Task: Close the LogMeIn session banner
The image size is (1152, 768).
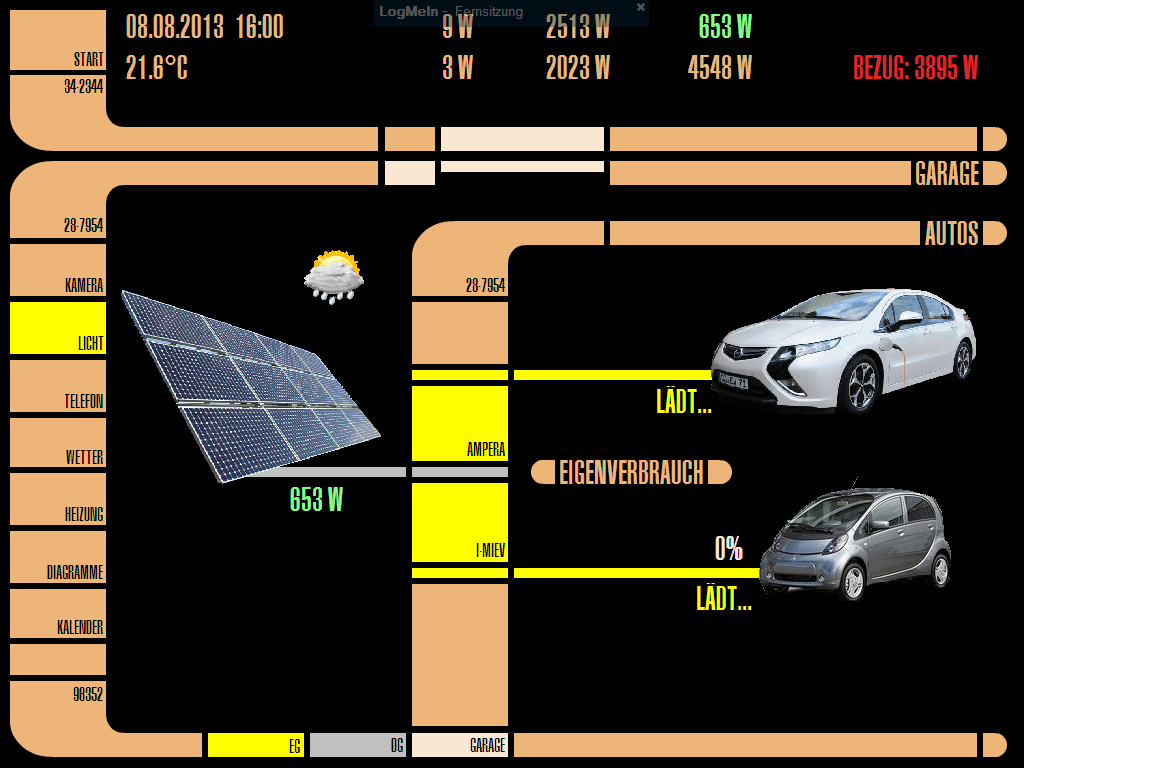Action: [641, 7]
